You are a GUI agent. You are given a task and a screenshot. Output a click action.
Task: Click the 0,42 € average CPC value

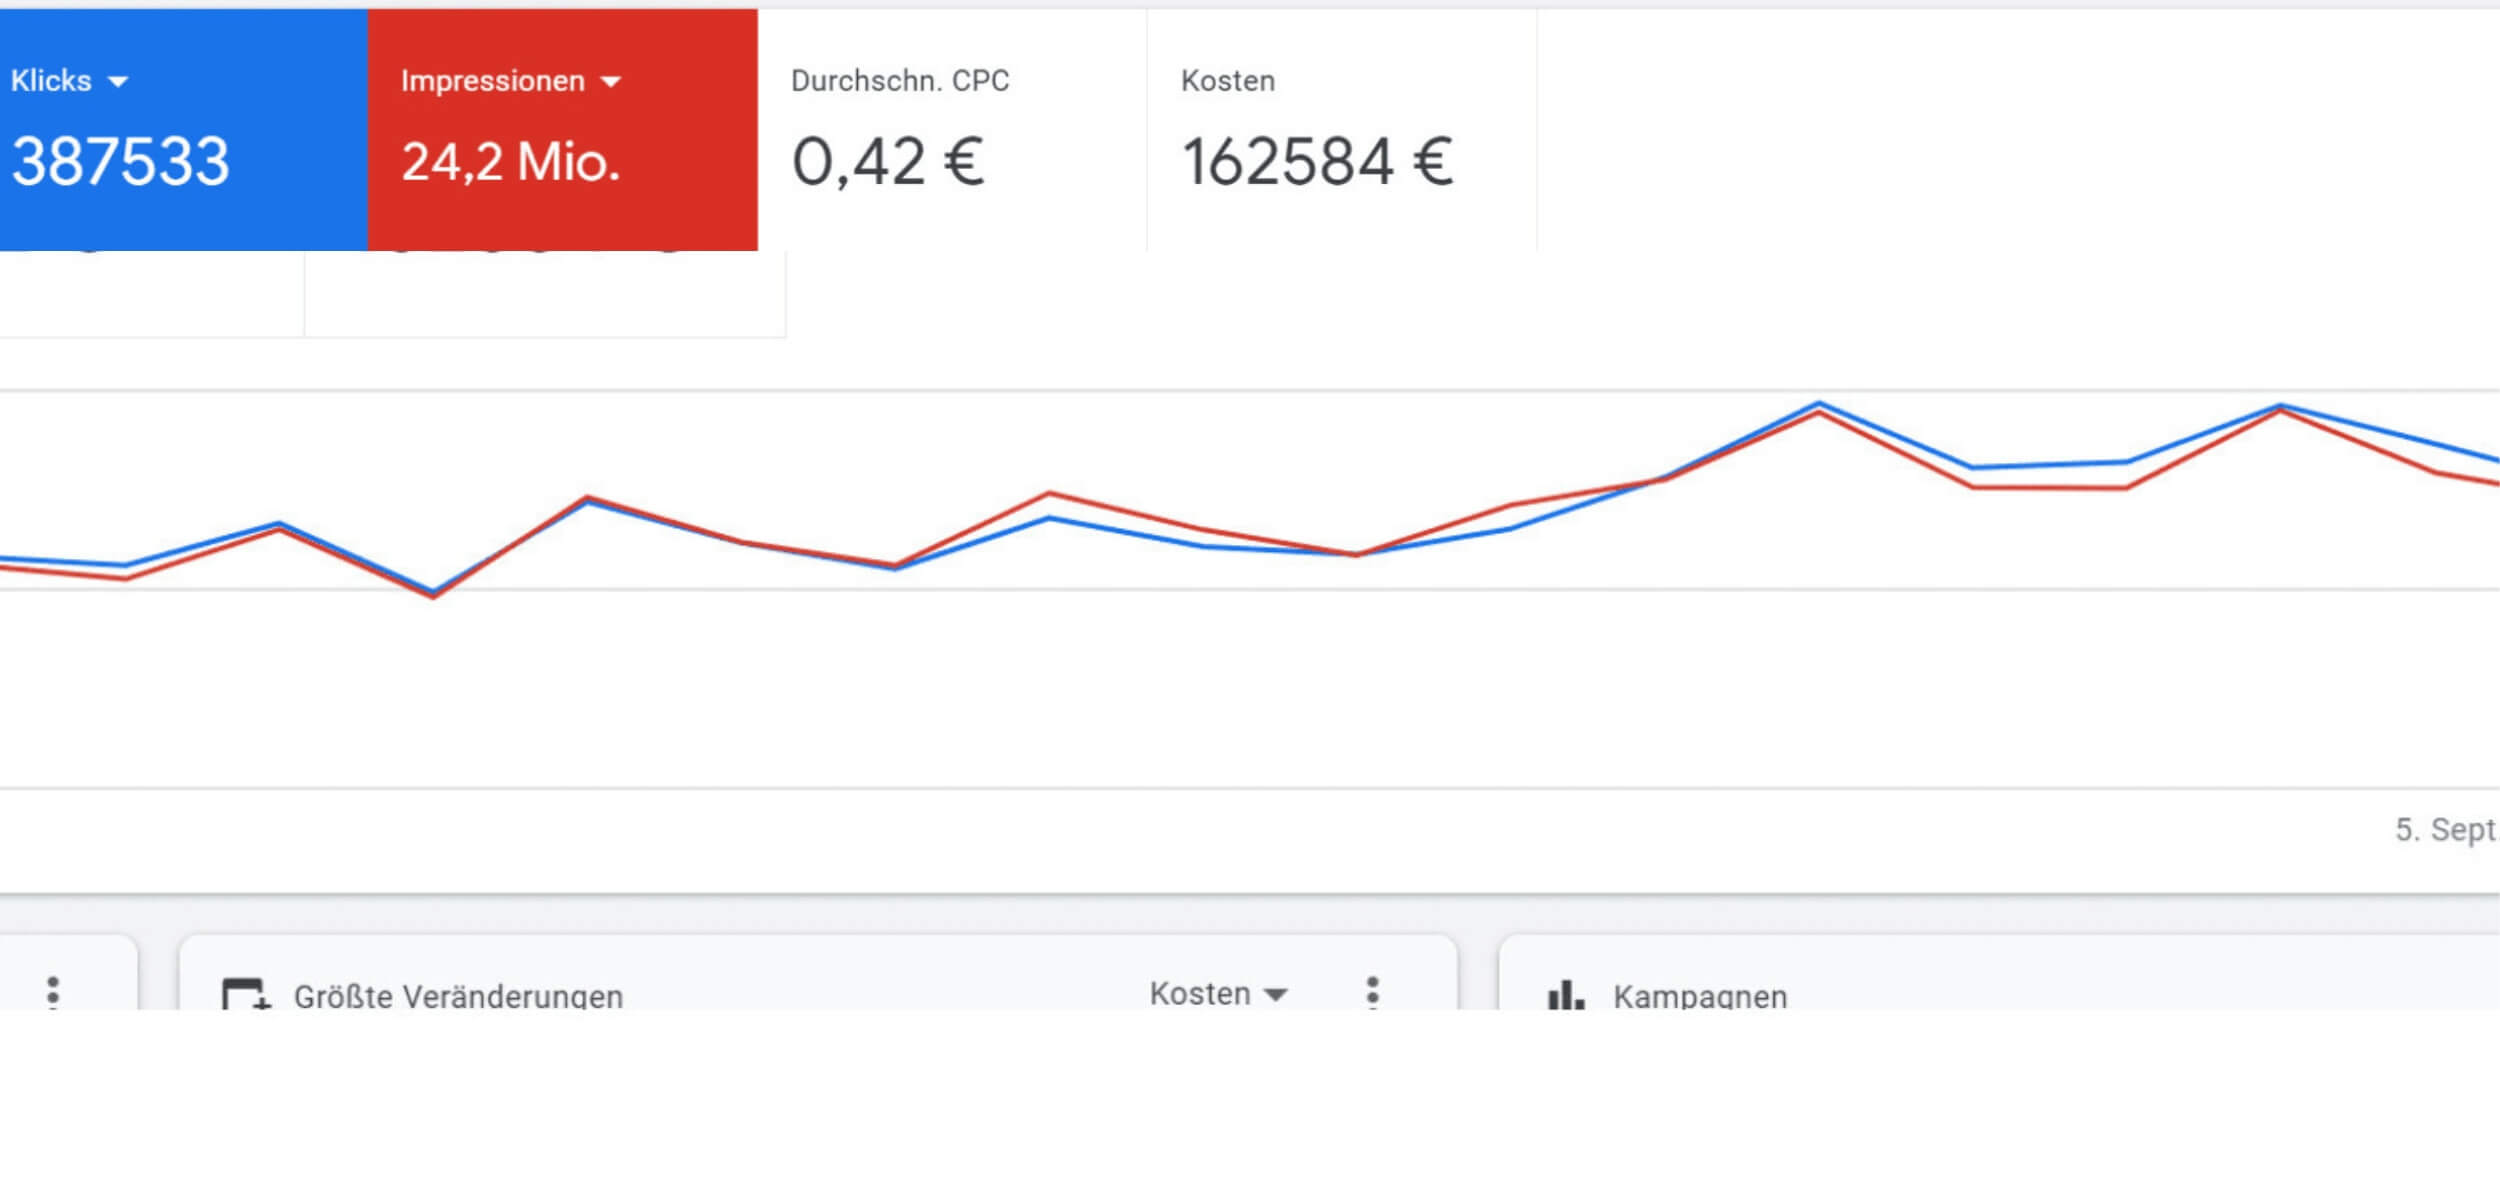[x=888, y=162]
